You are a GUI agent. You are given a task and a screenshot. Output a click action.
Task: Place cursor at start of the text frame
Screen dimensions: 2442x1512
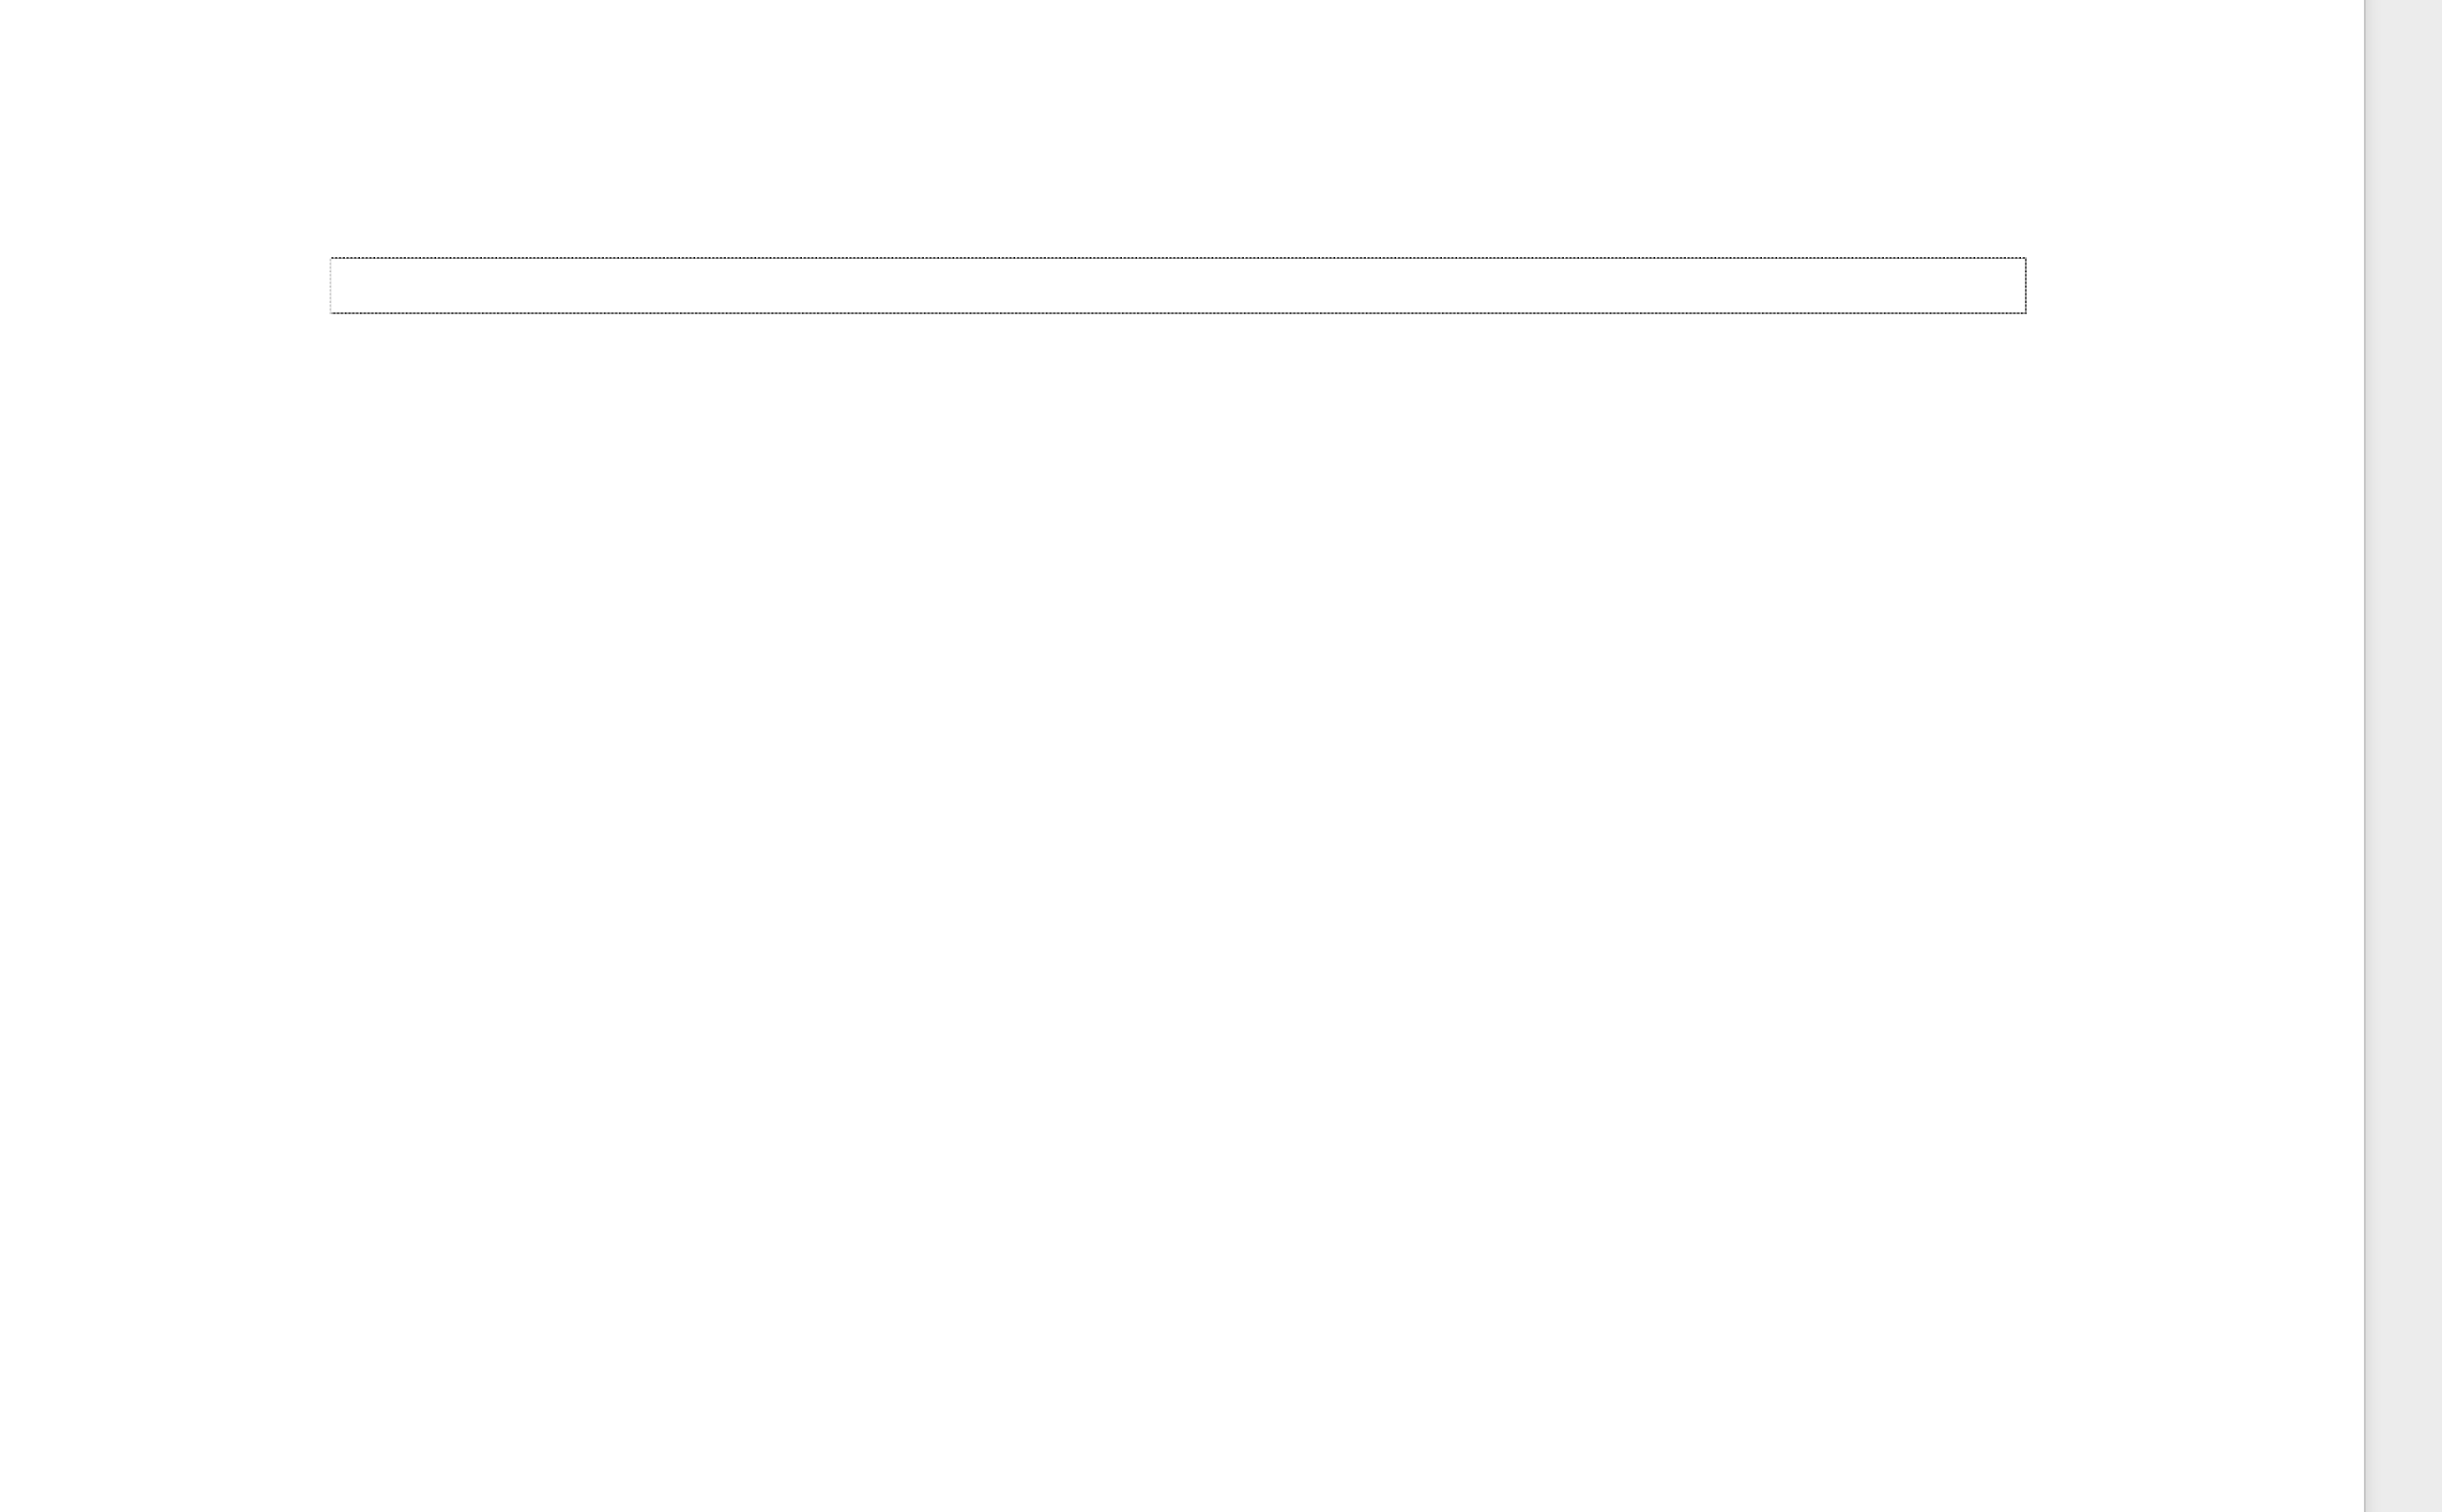(338, 286)
